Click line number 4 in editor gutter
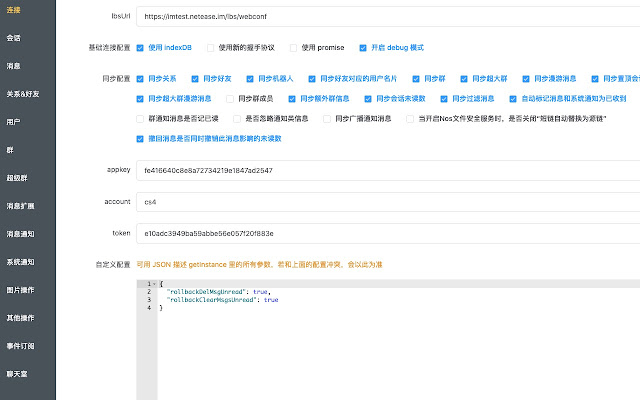This screenshot has height=400, width=640. tap(149, 308)
